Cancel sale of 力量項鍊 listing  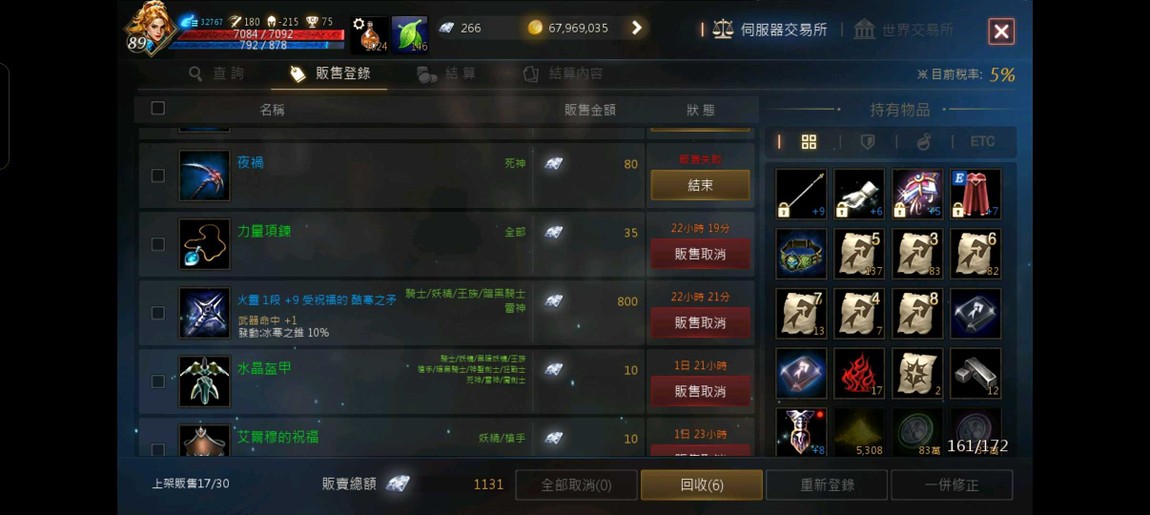pyautogui.click(x=700, y=254)
